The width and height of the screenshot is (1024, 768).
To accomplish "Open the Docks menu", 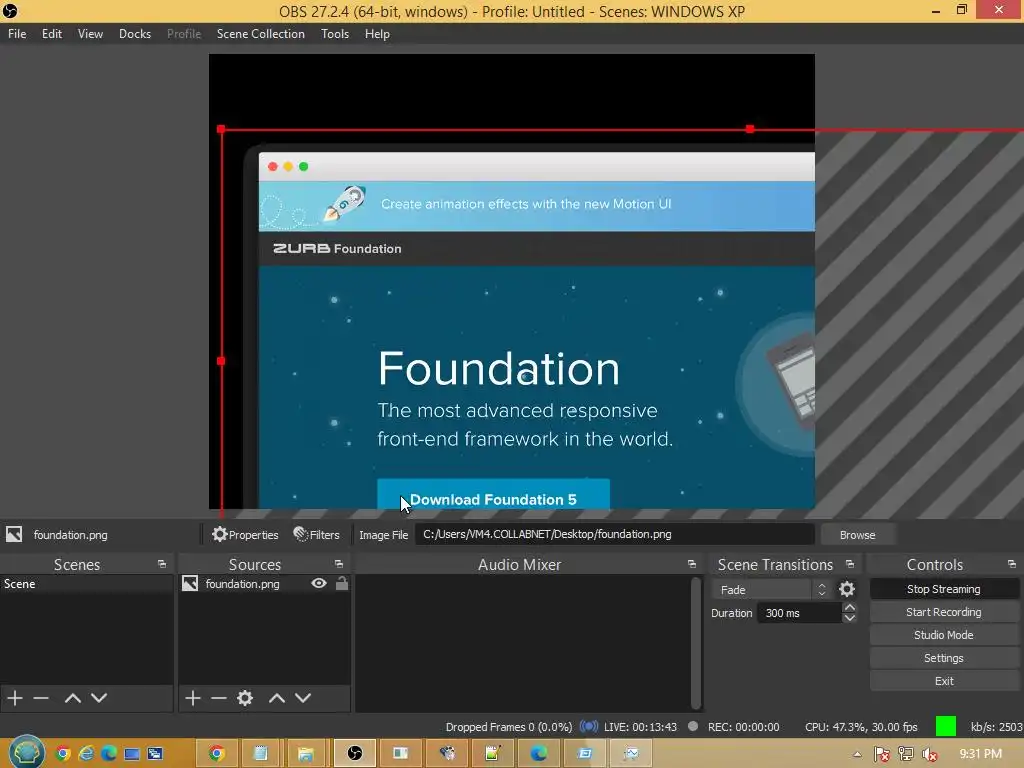I will (135, 34).
